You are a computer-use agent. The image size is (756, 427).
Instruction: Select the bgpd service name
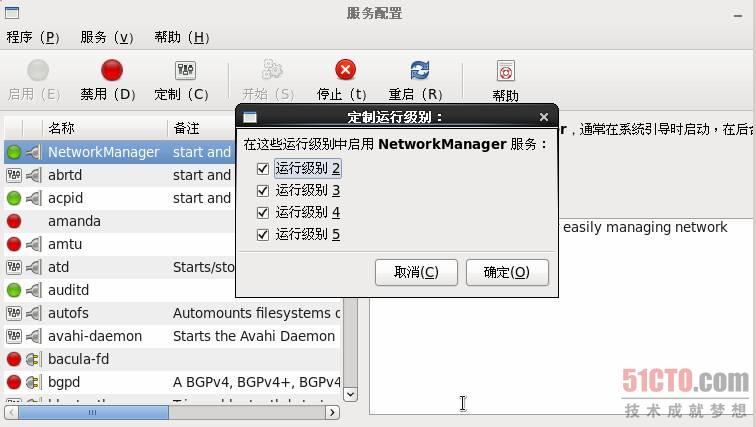pos(64,382)
